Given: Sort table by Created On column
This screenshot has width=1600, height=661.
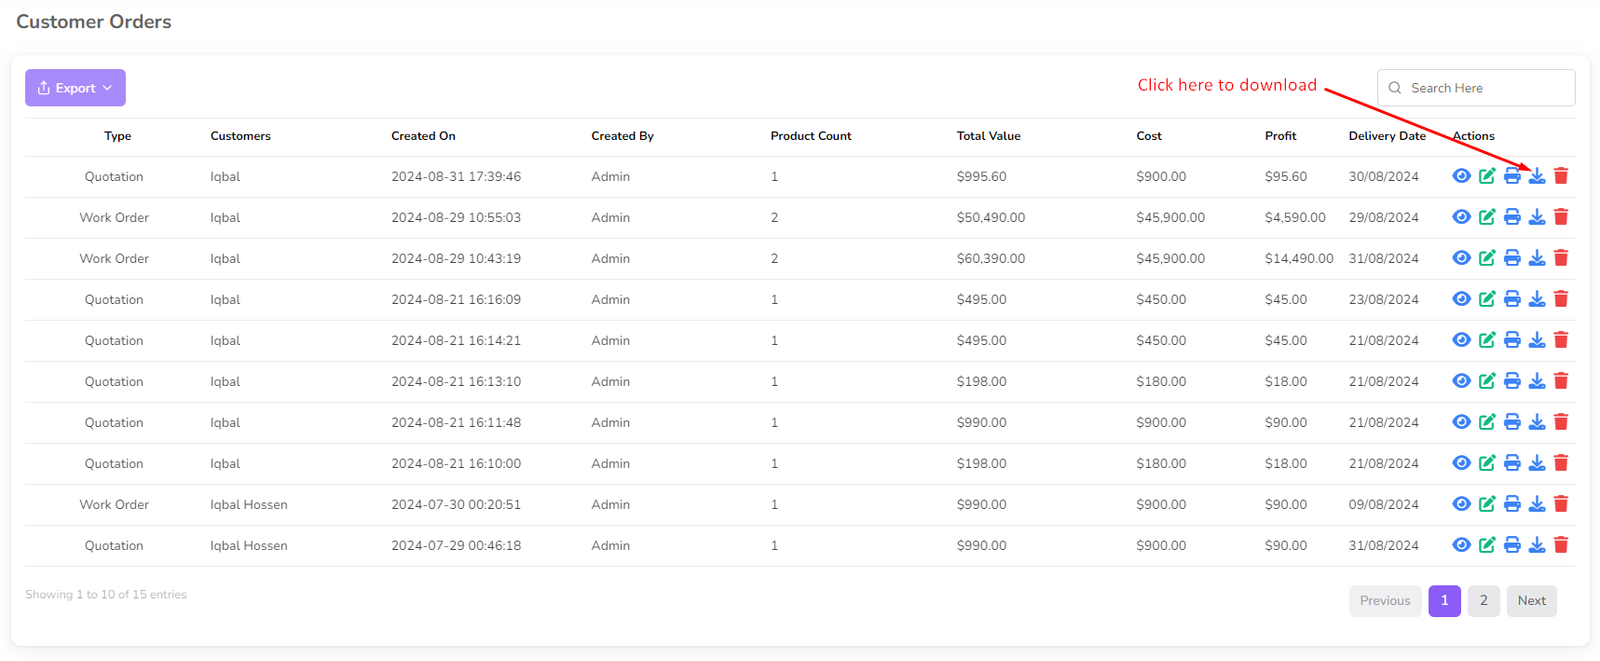Looking at the screenshot, I should (x=423, y=136).
